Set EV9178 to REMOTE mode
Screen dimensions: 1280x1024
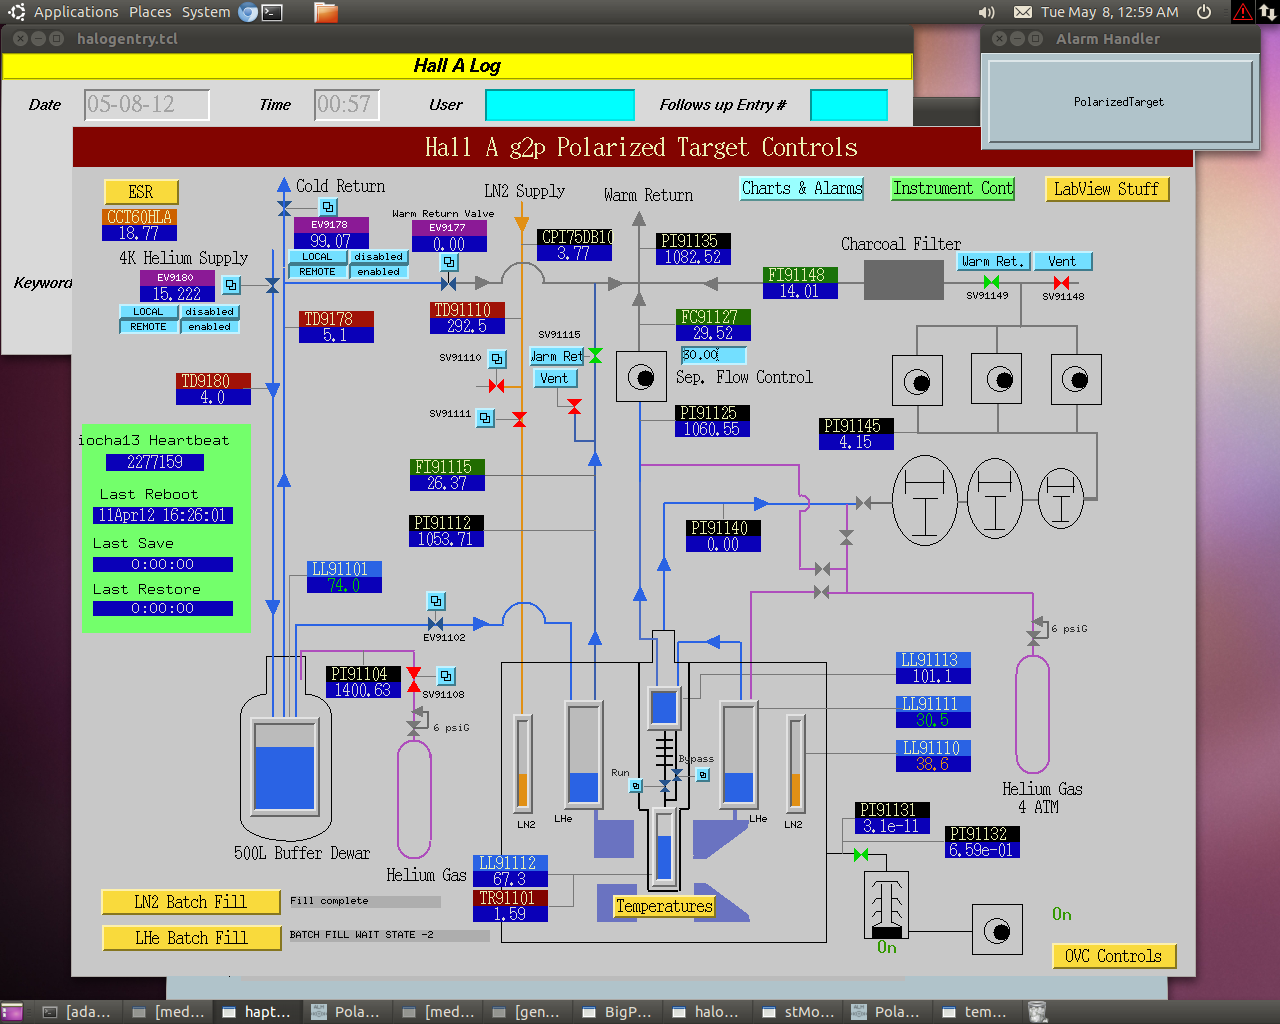click(317, 272)
